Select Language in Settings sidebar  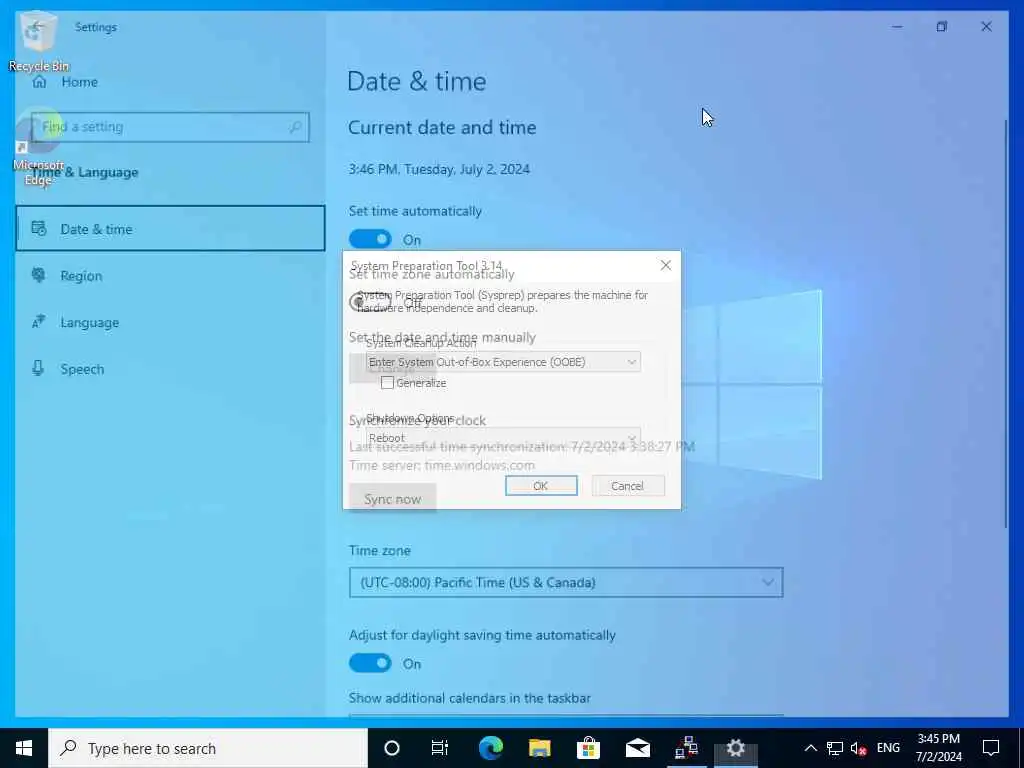pos(170,323)
